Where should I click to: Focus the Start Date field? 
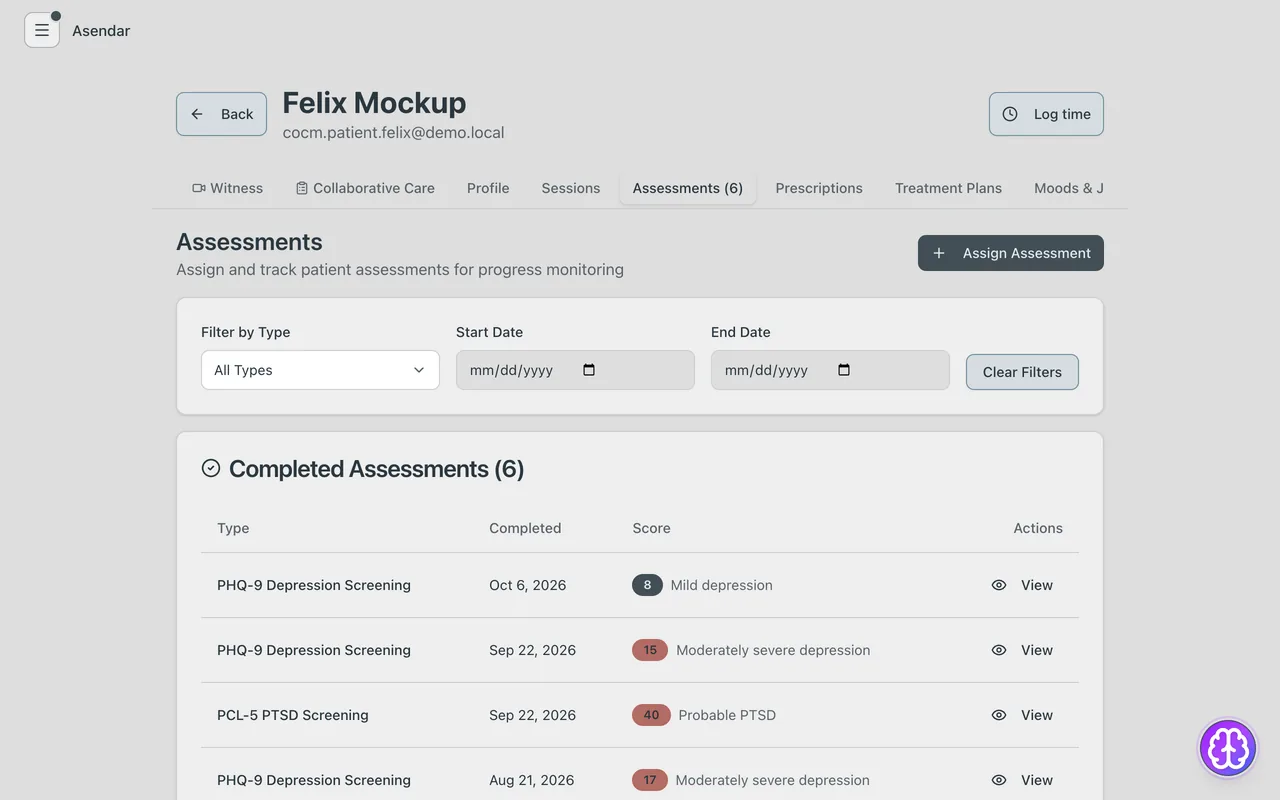(x=575, y=370)
